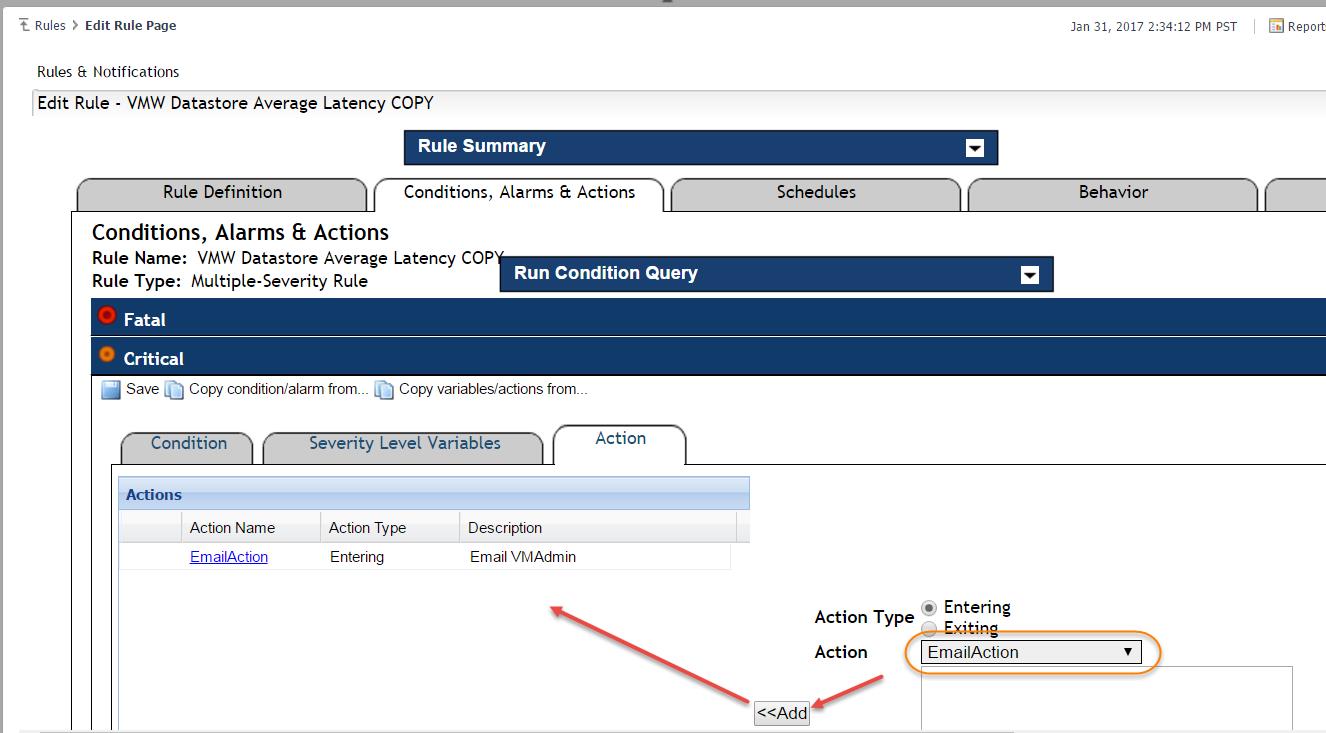1326x733 pixels.
Task: Click the red Fatal severity icon
Action: (x=107, y=317)
